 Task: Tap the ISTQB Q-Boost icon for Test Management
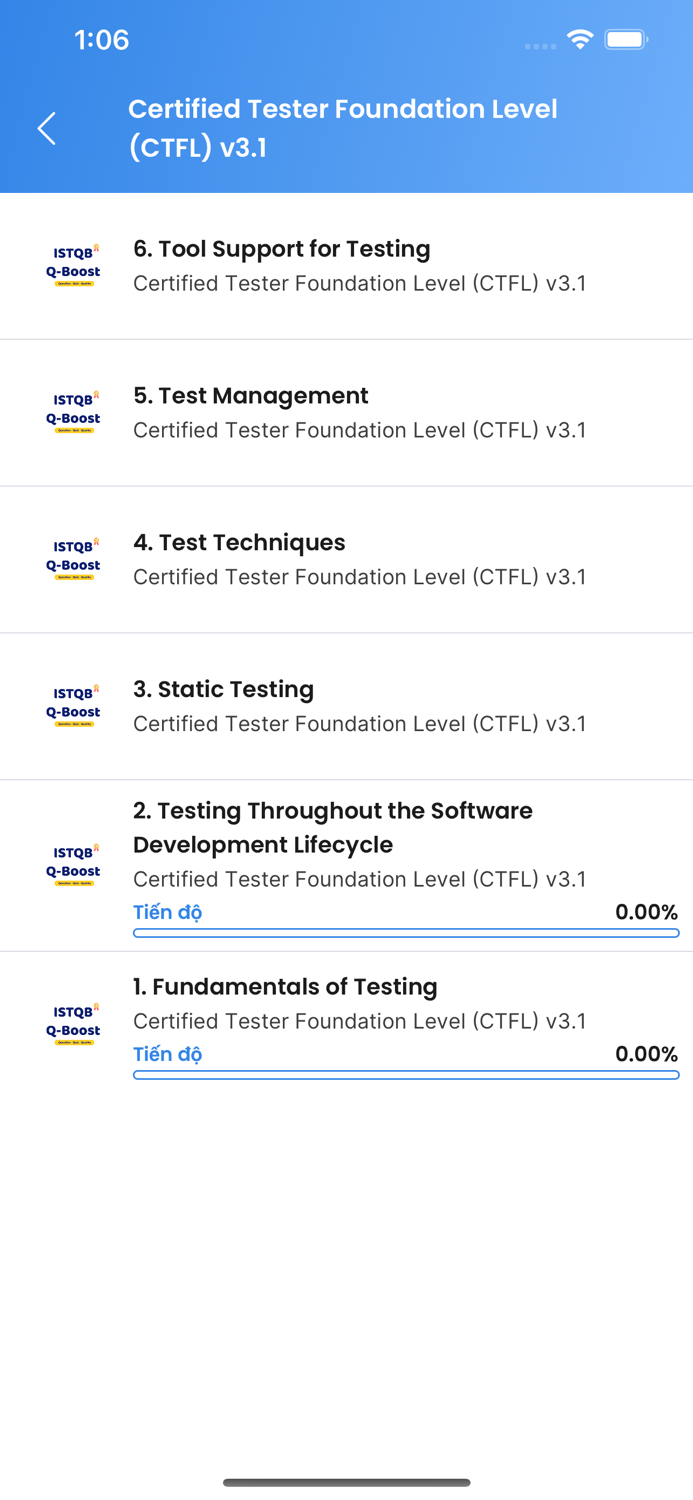tap(73, 411)
